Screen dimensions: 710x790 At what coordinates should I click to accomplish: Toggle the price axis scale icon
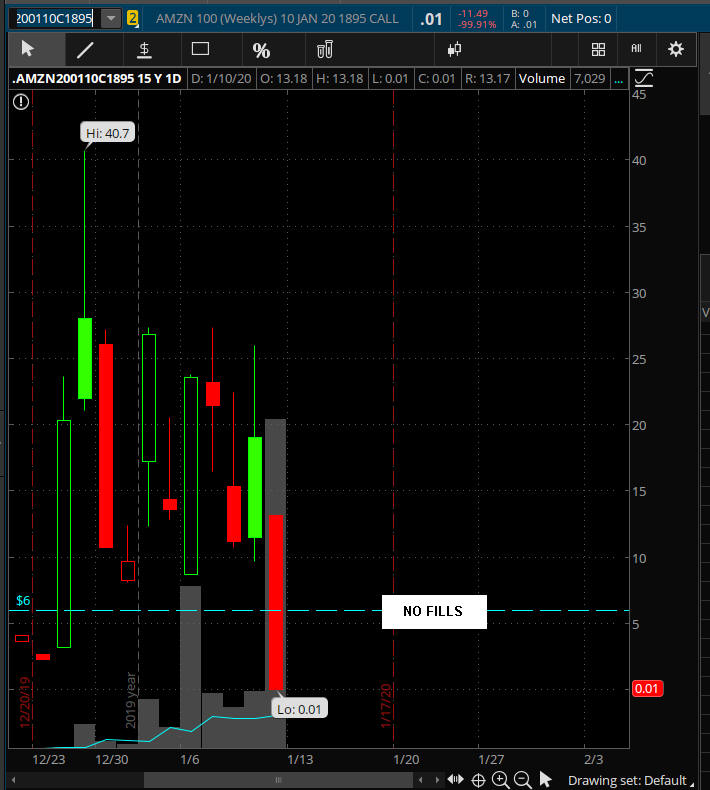643,78
